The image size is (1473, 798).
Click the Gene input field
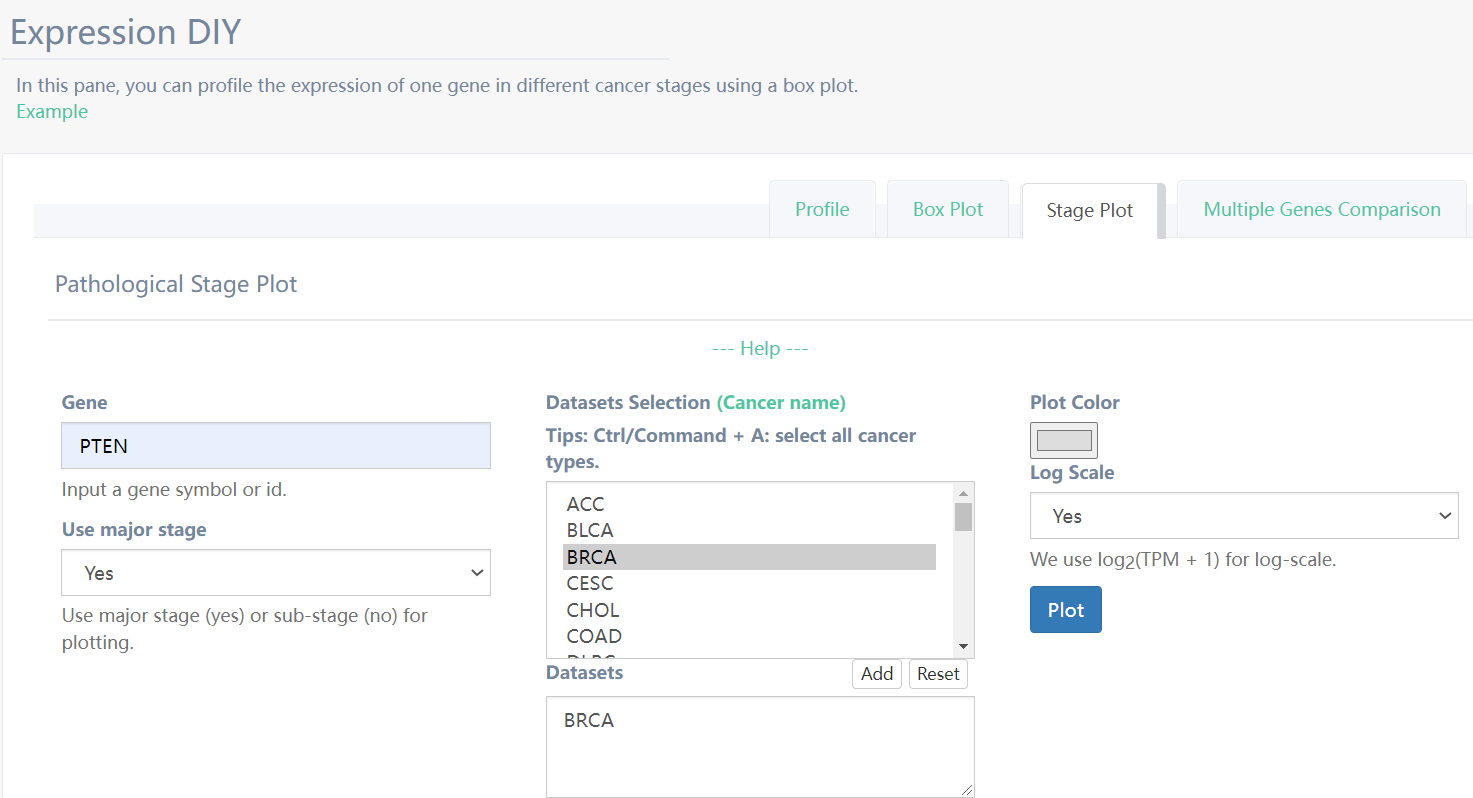tap(275, 446)
